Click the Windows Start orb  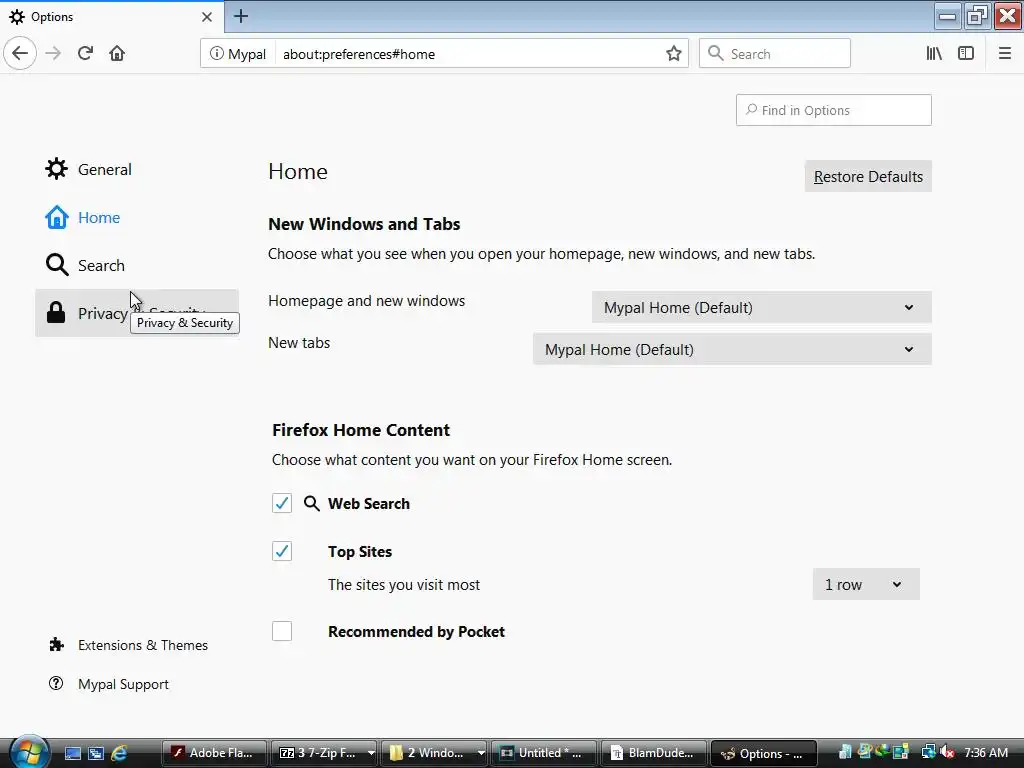(28, 752)
